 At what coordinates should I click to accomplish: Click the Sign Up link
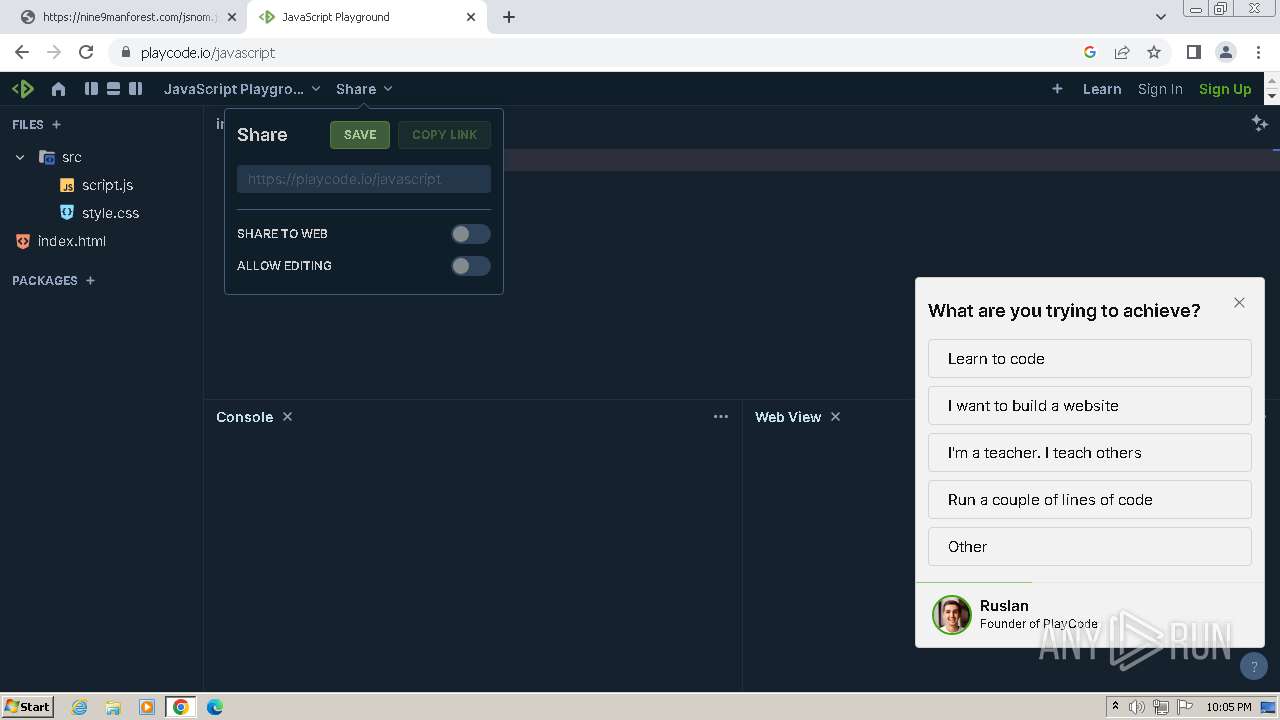click(1225, 89)
